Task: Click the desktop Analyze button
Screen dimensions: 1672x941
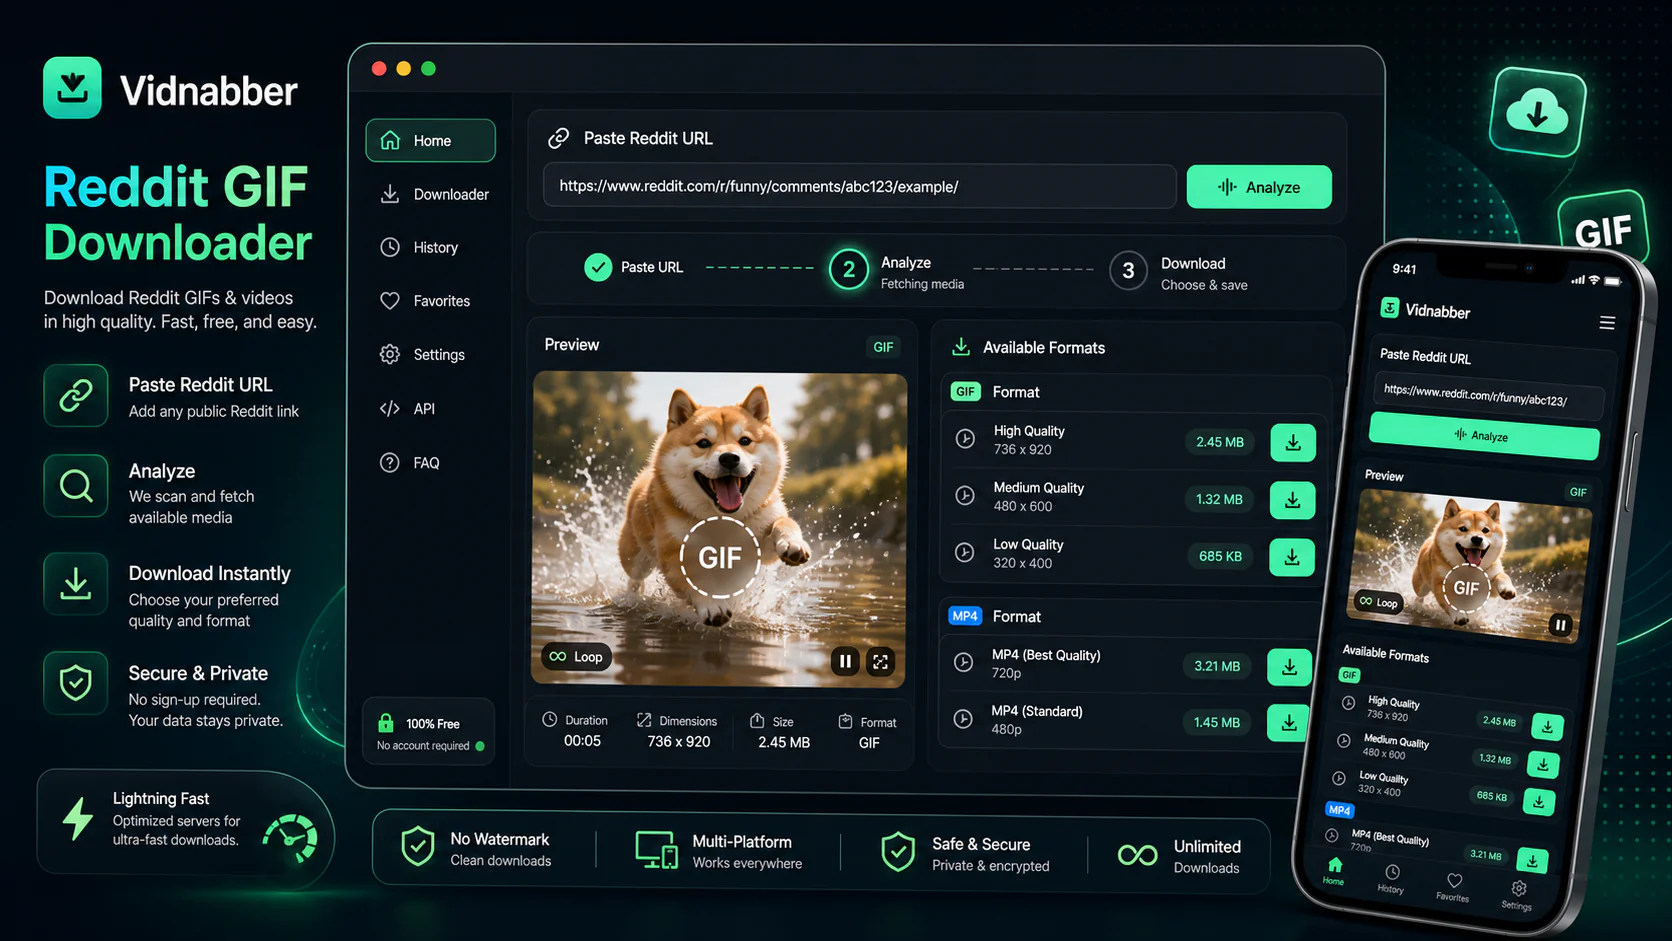Action: tap(1259, 187)
